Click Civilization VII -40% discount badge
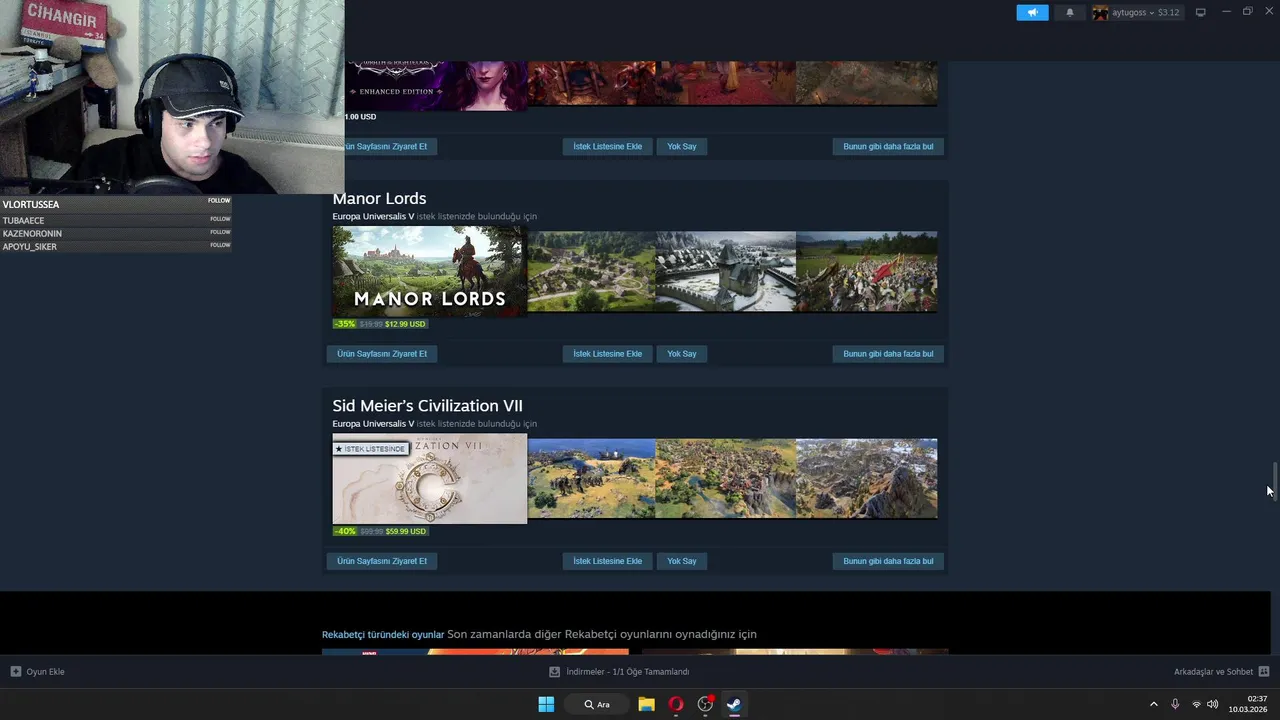This screenshot has width=1280, height=720. (x=345, y=531)
